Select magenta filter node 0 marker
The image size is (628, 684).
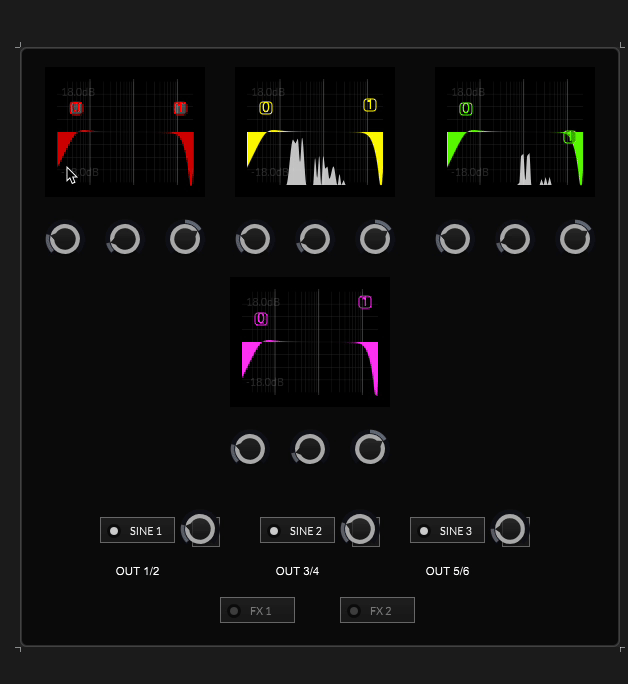pos(261,319)
